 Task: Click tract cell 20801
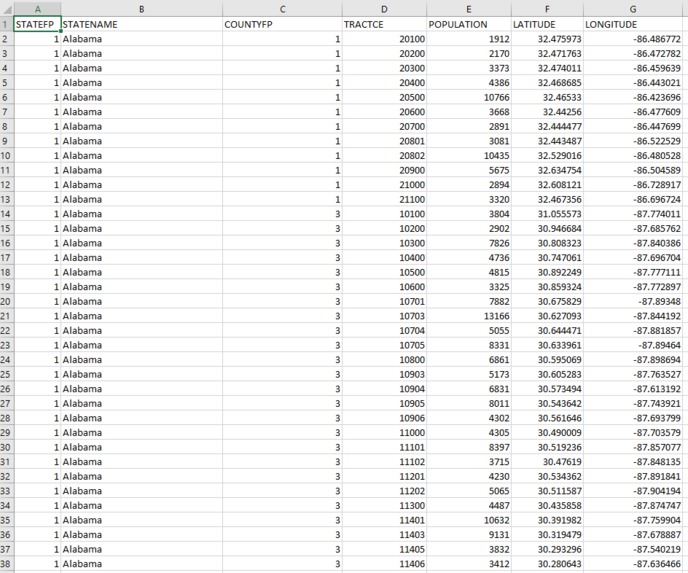coord(384,141)
